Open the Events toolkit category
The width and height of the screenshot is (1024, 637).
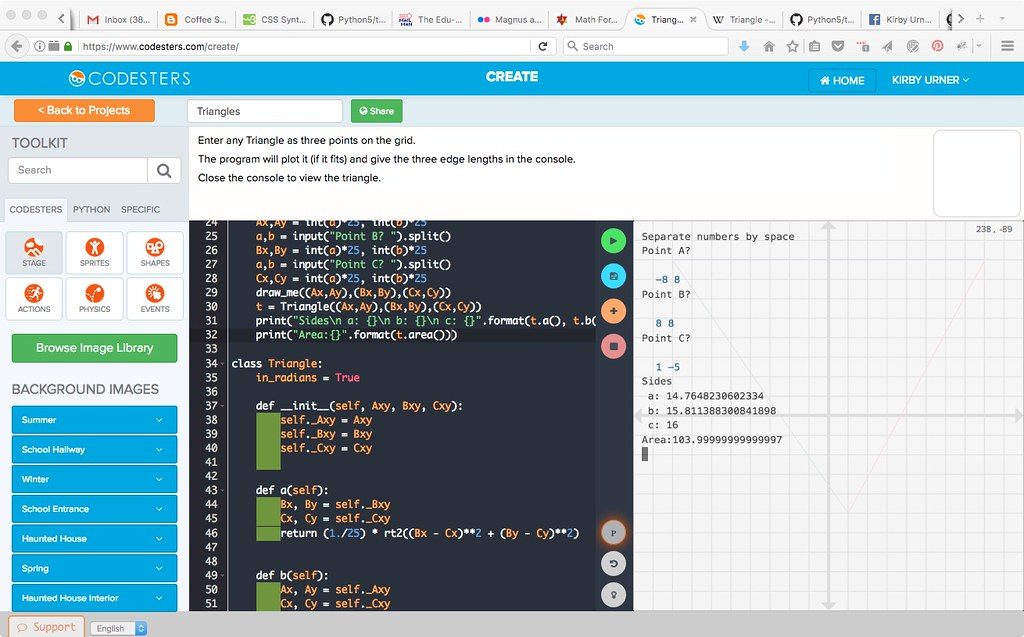tap(155, 299)
